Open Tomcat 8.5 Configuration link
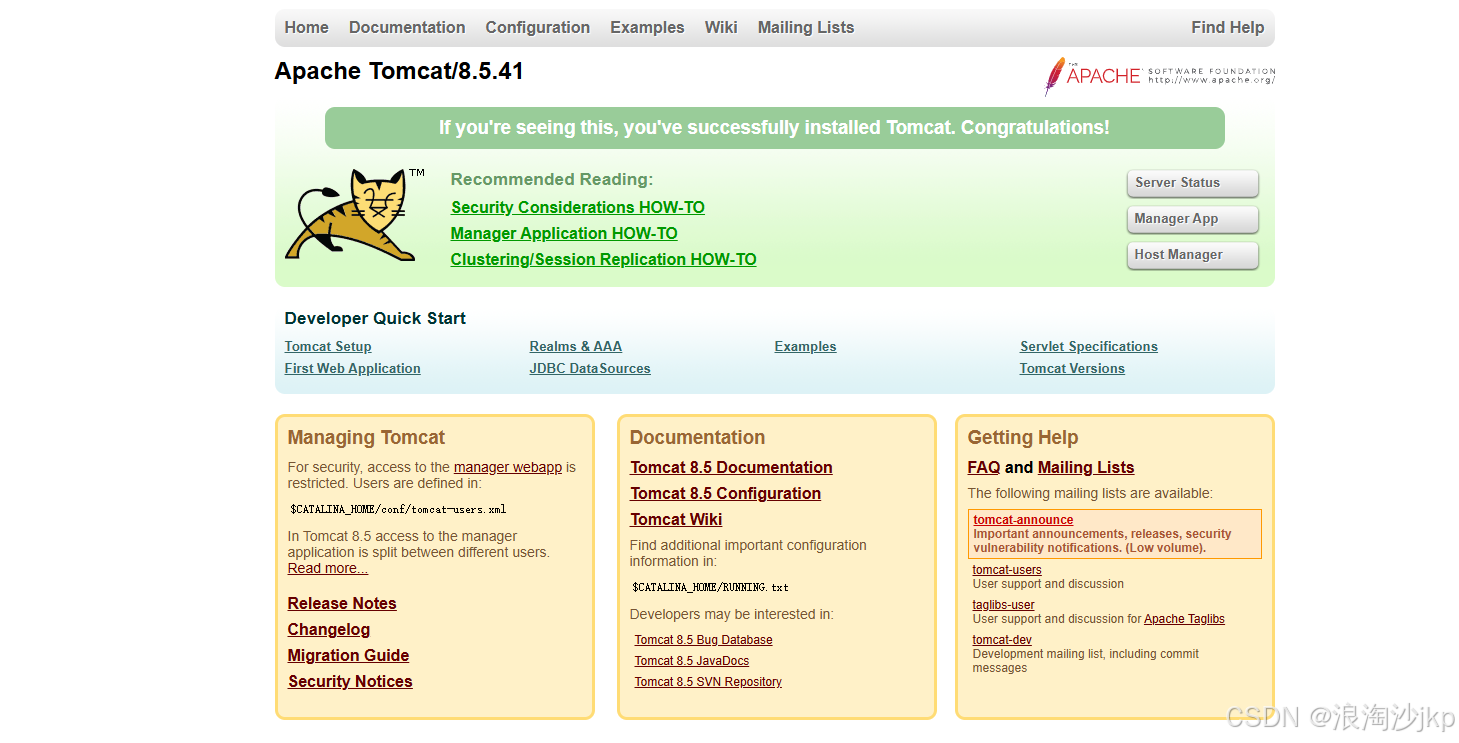 pyautogui.click(x=726, y=494)
